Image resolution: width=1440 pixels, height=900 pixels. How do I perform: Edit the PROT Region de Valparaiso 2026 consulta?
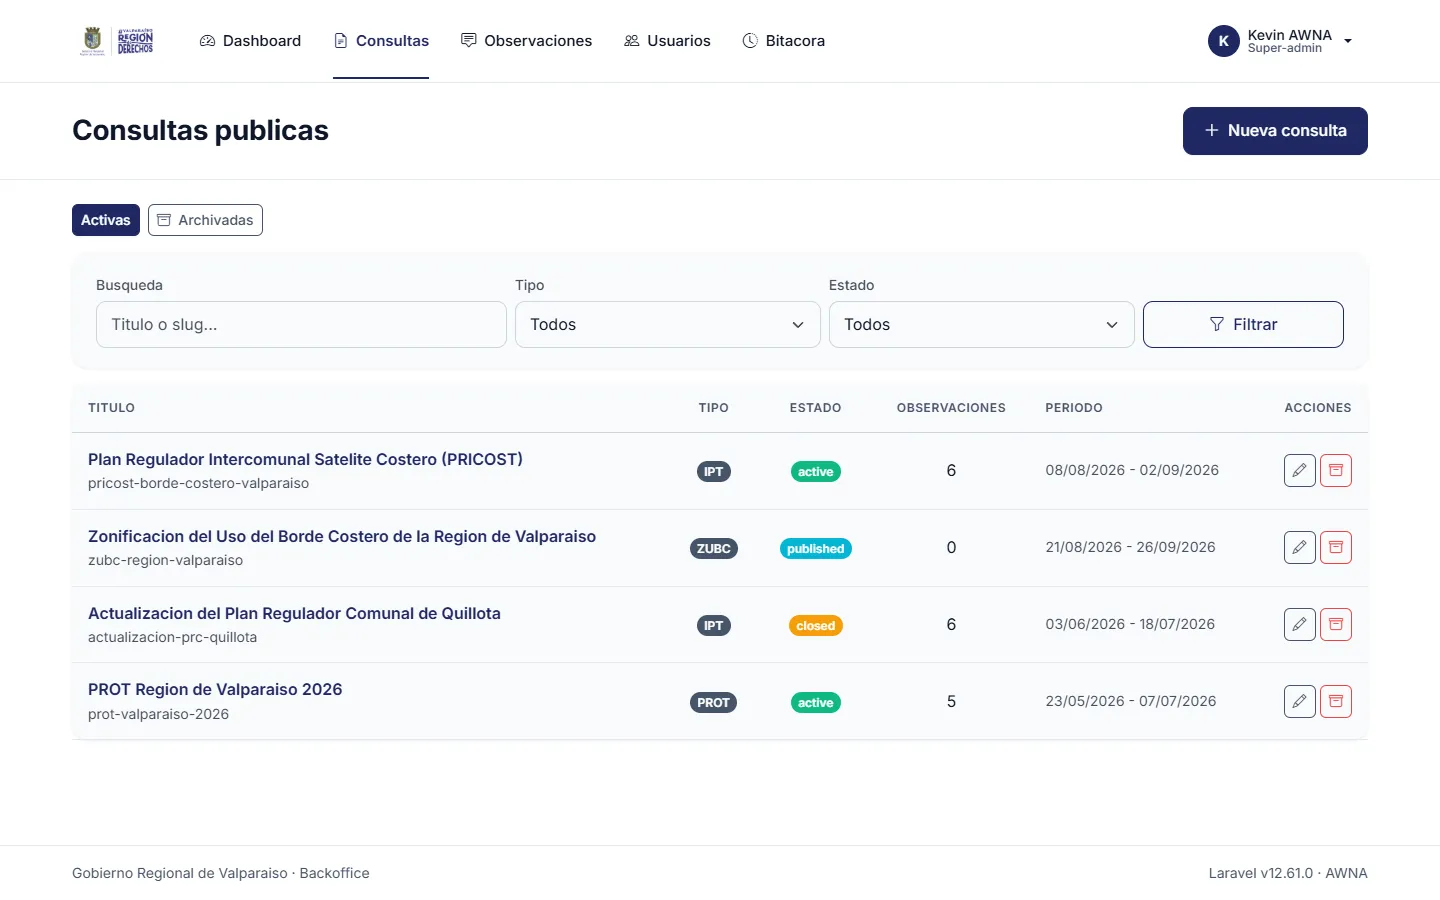pyautogui.click(x=1299, y=701)
